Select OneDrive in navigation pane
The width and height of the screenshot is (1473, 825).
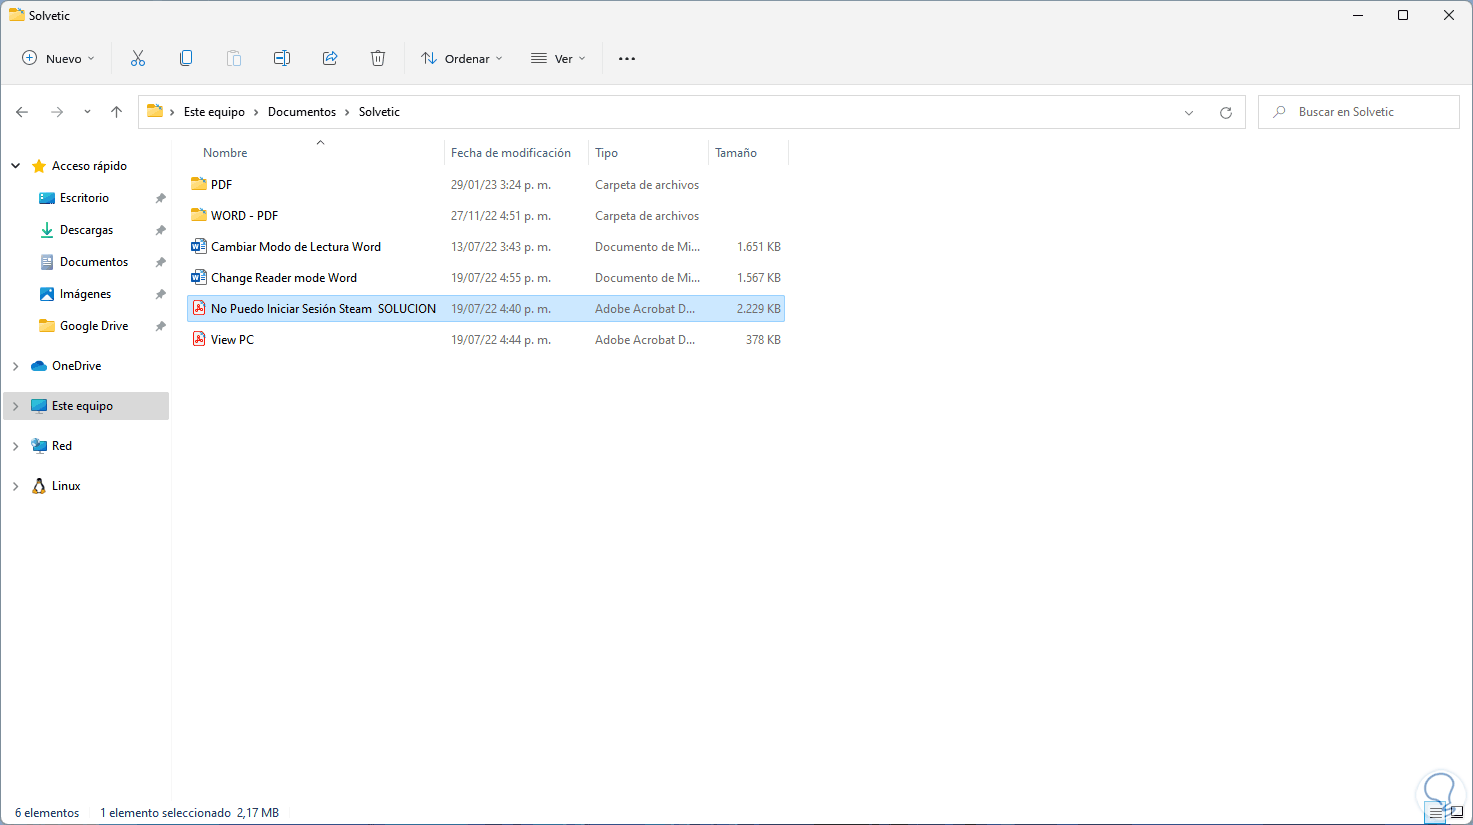(76, 366)
